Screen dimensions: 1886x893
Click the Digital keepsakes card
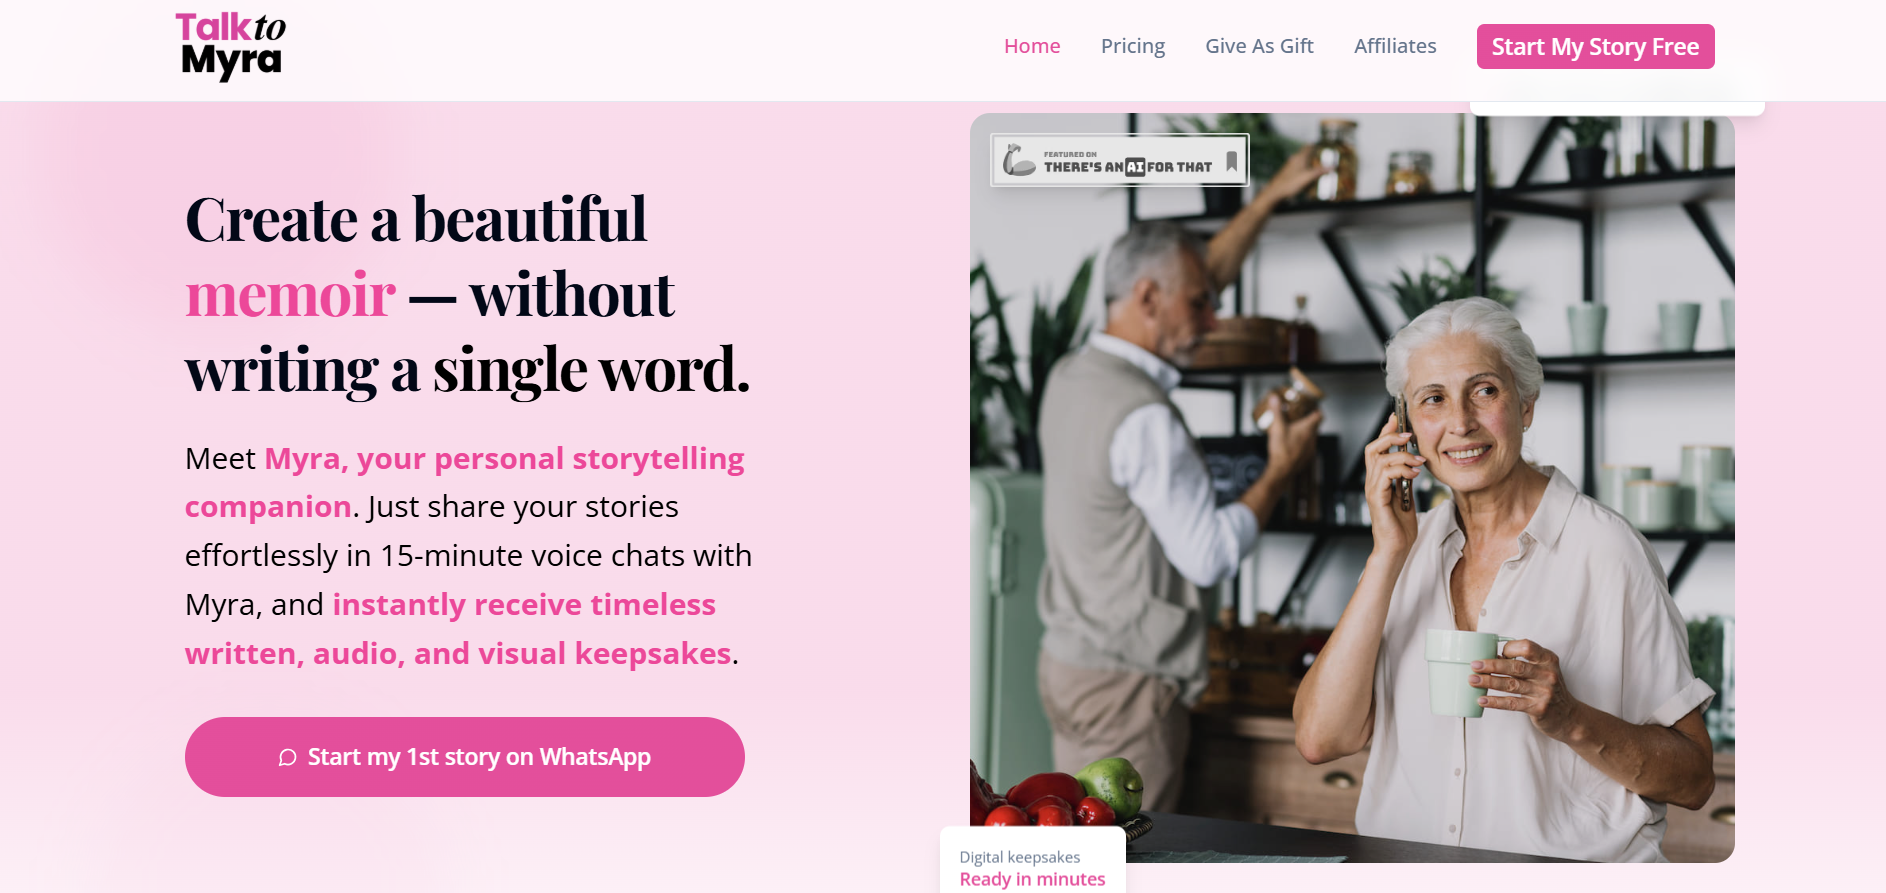1033,861
